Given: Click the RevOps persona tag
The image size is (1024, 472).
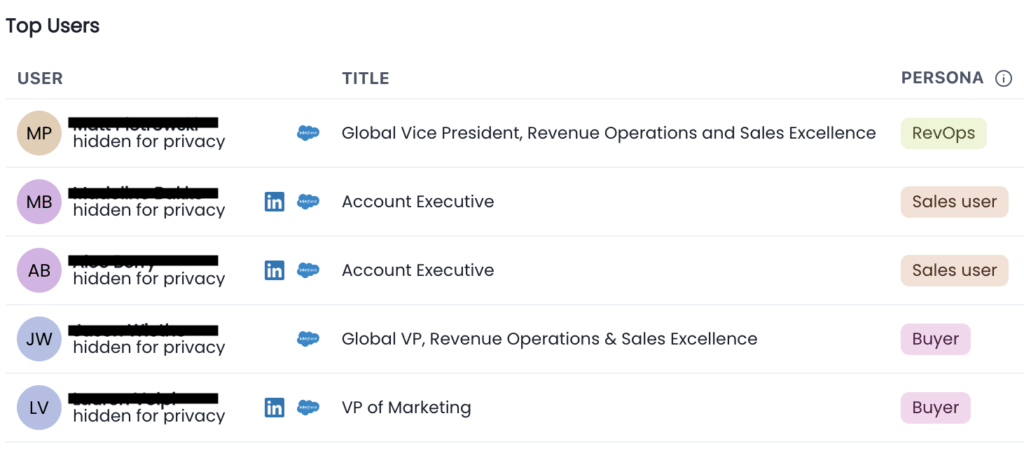Looking at the screenshot, I should pos(943,133).
